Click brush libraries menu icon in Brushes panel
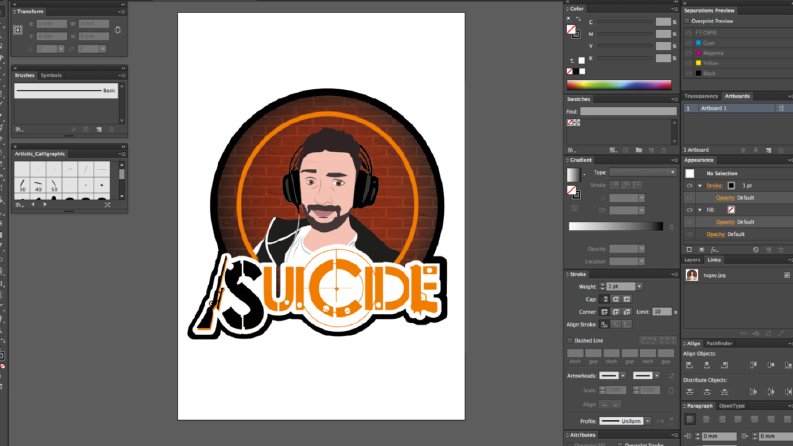 click(x=19, y=129)
